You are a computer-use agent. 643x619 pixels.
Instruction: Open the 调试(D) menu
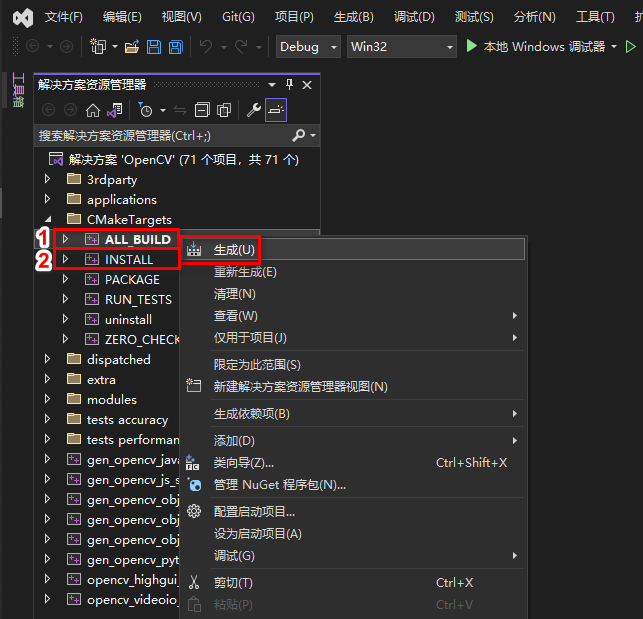click(414, 17)
